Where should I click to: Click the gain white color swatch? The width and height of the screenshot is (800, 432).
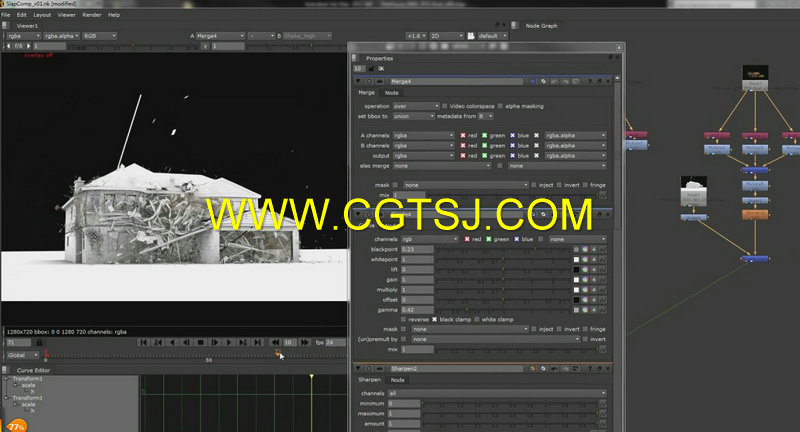[x=576, y=279]
